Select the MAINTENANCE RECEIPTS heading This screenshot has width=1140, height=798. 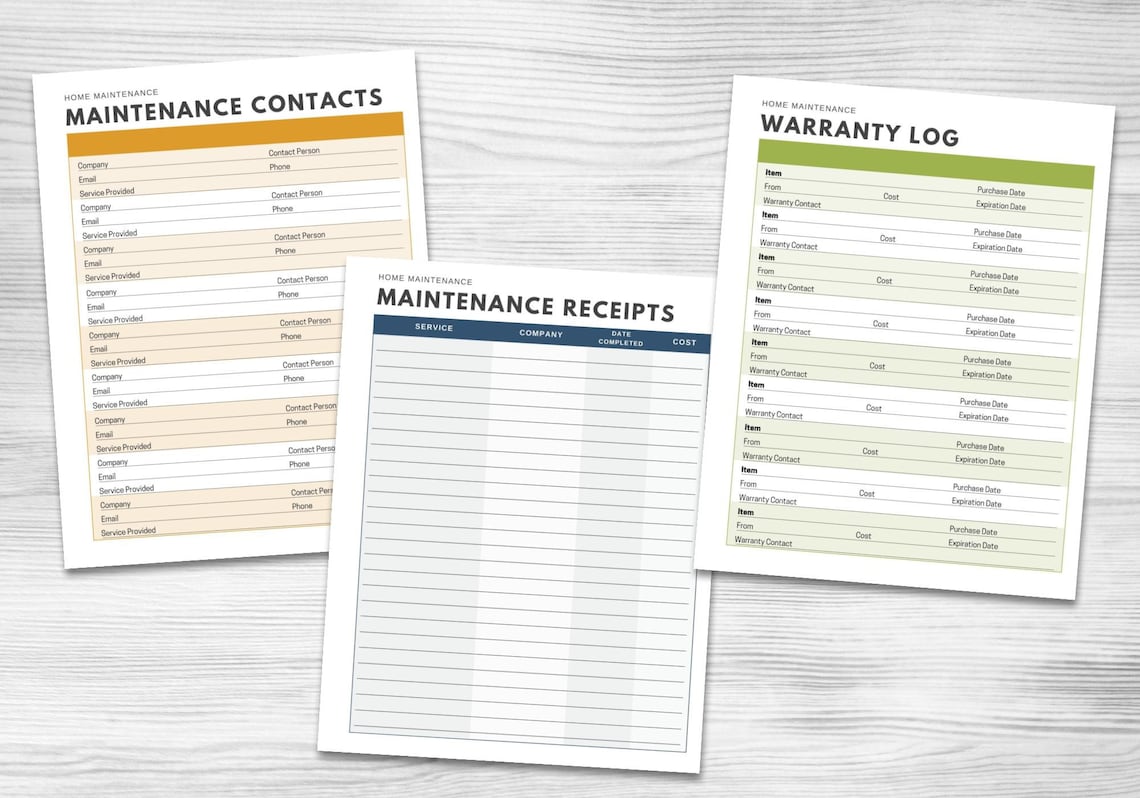[x=524, y=307]
